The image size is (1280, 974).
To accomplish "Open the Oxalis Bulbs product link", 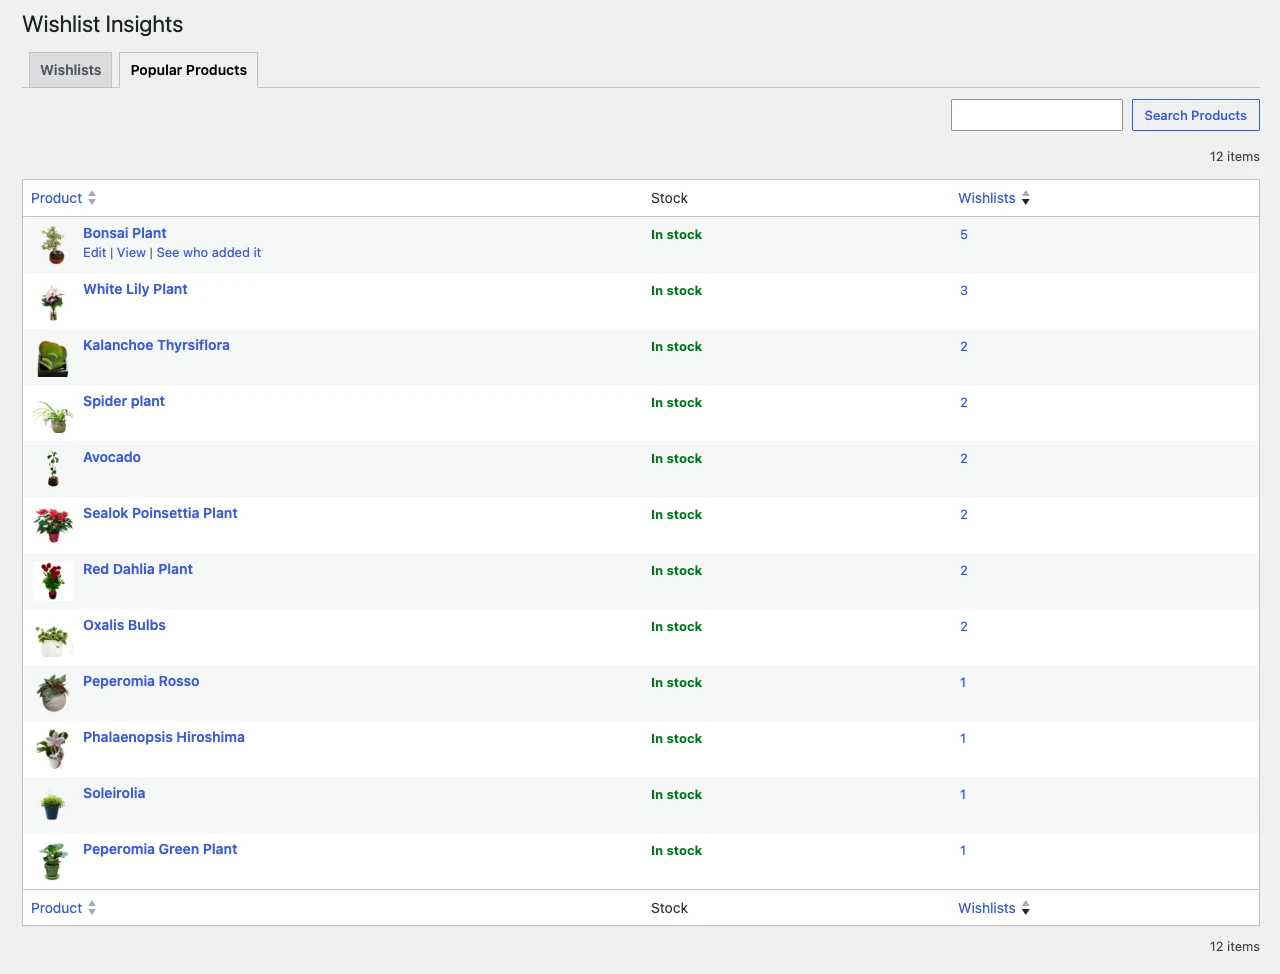I will click(x=124, y=625).
